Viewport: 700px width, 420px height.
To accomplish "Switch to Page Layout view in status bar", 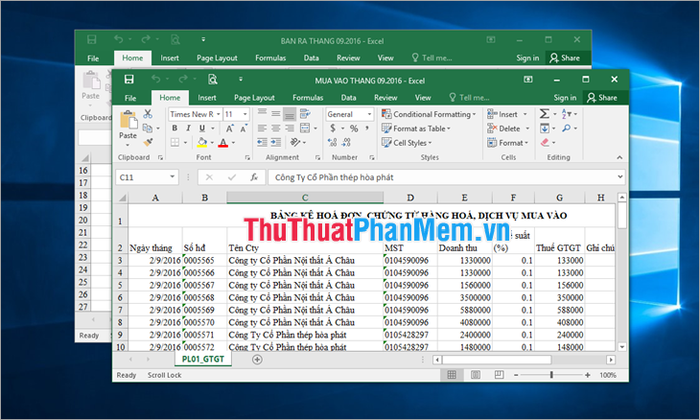I will (475, 375).
